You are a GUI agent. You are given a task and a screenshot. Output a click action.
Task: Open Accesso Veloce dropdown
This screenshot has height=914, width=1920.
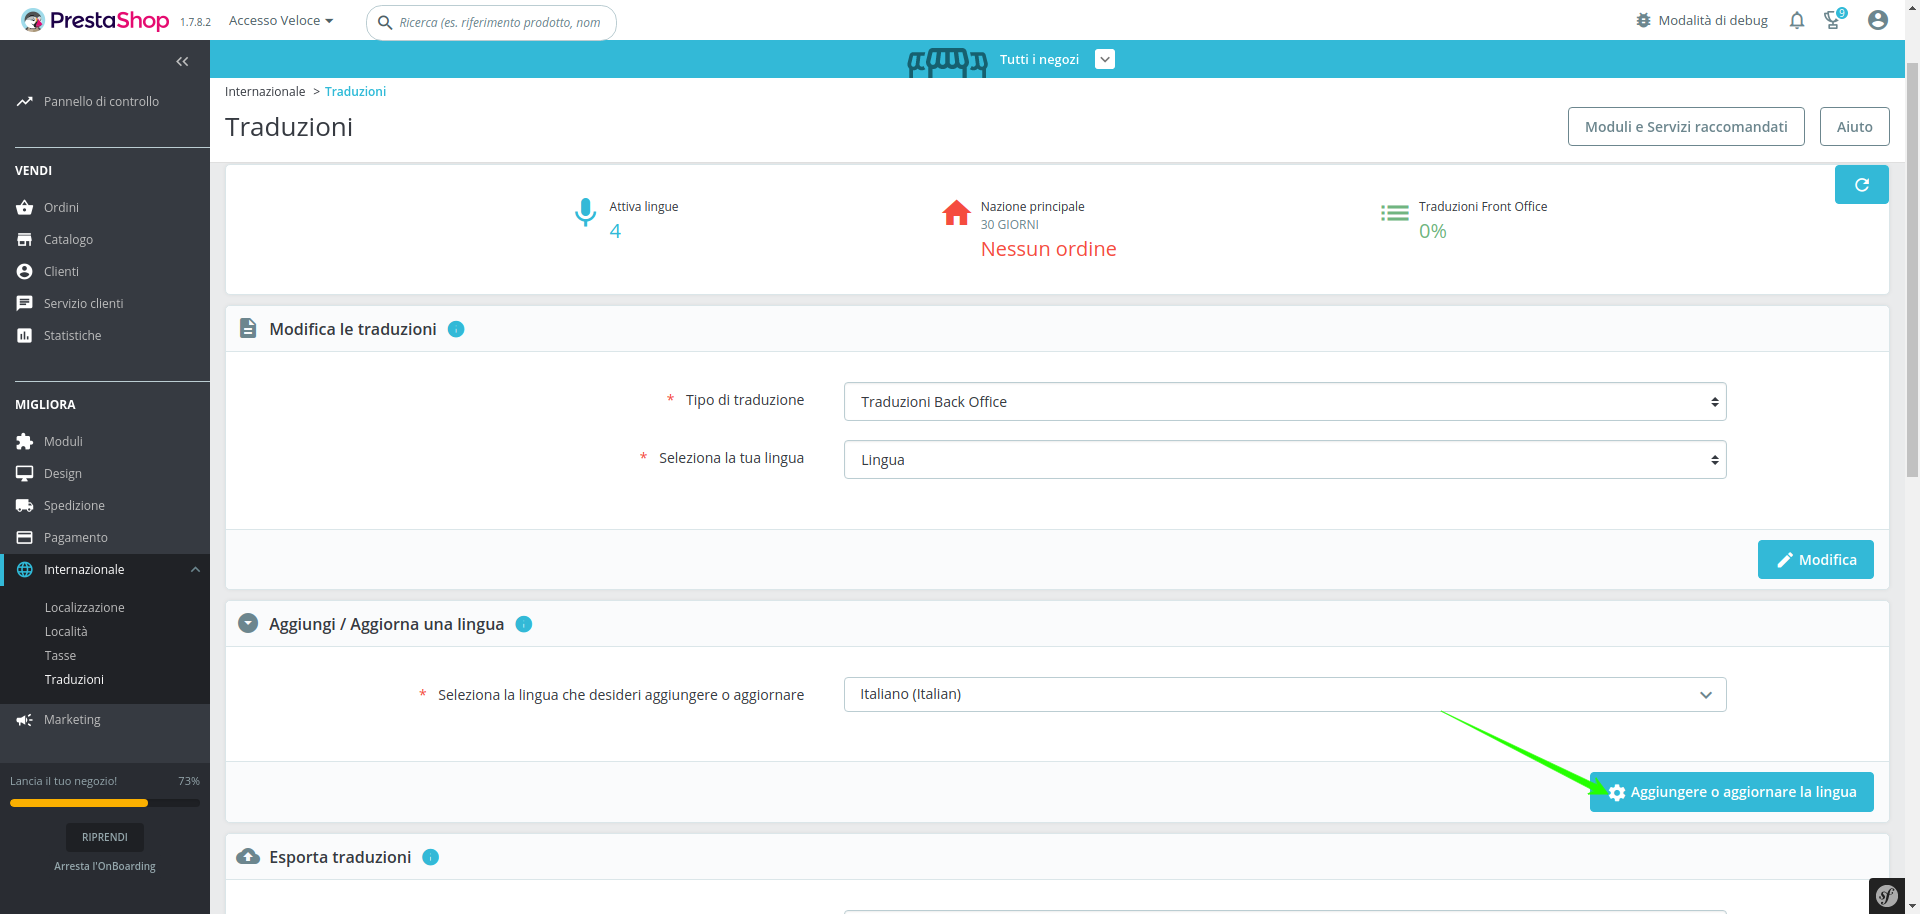tap(281, 20)
